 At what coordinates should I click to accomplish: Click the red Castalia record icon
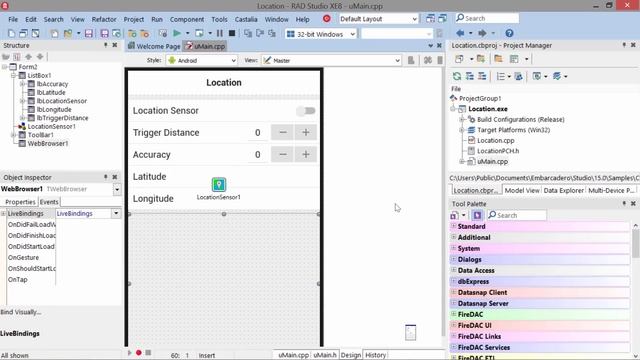pyautogui.click(x=327, y=19)
